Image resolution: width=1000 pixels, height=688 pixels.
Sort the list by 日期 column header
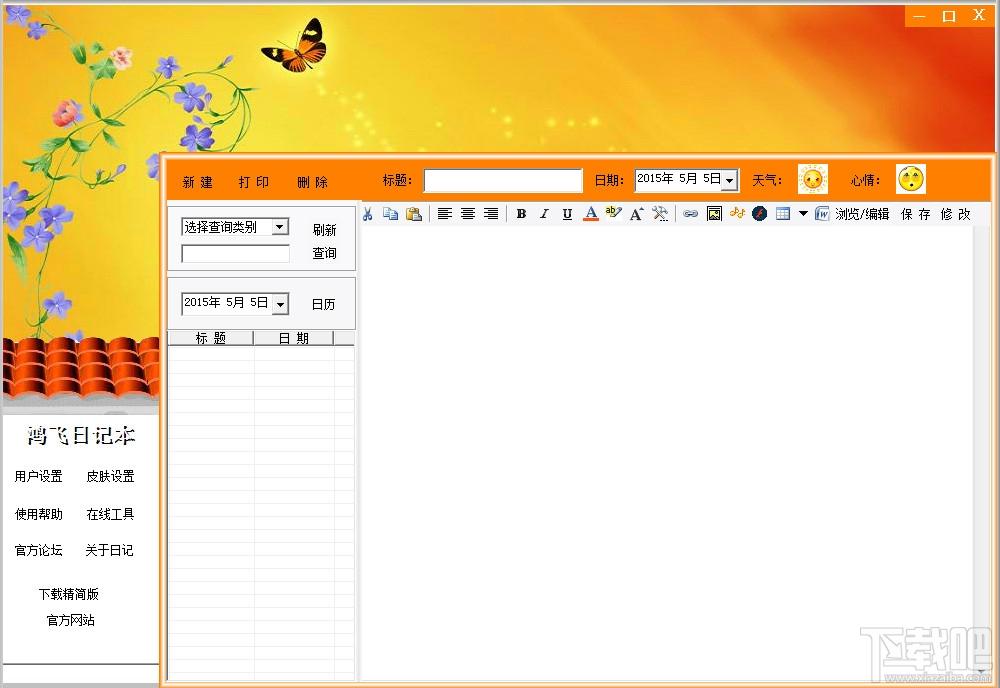tap(293, 338)
